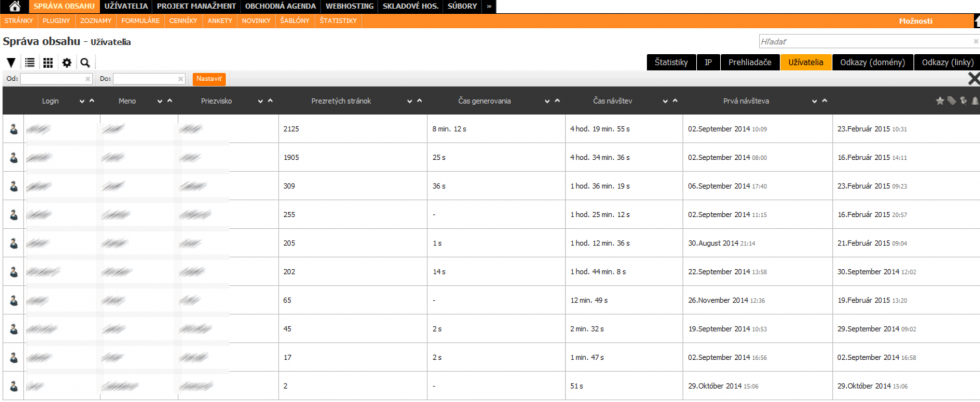Click the star icon in table header
The image size is (980, 402).
[x=939, y=101]
